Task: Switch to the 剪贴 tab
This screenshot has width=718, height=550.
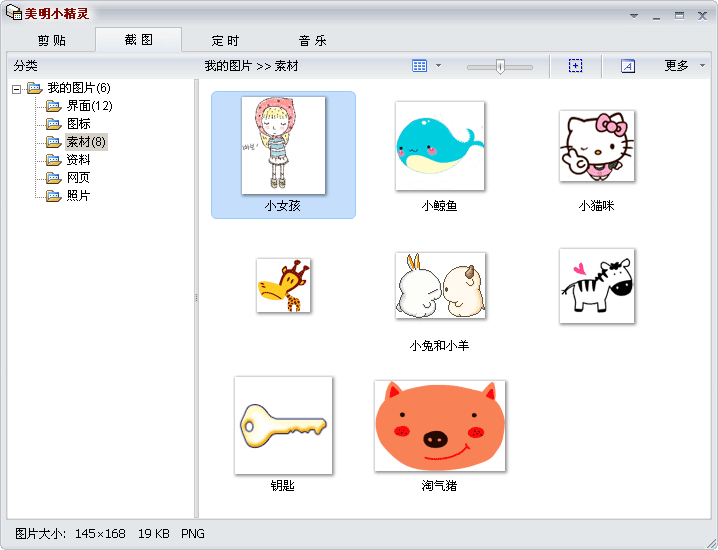Action: coord(52,40)
